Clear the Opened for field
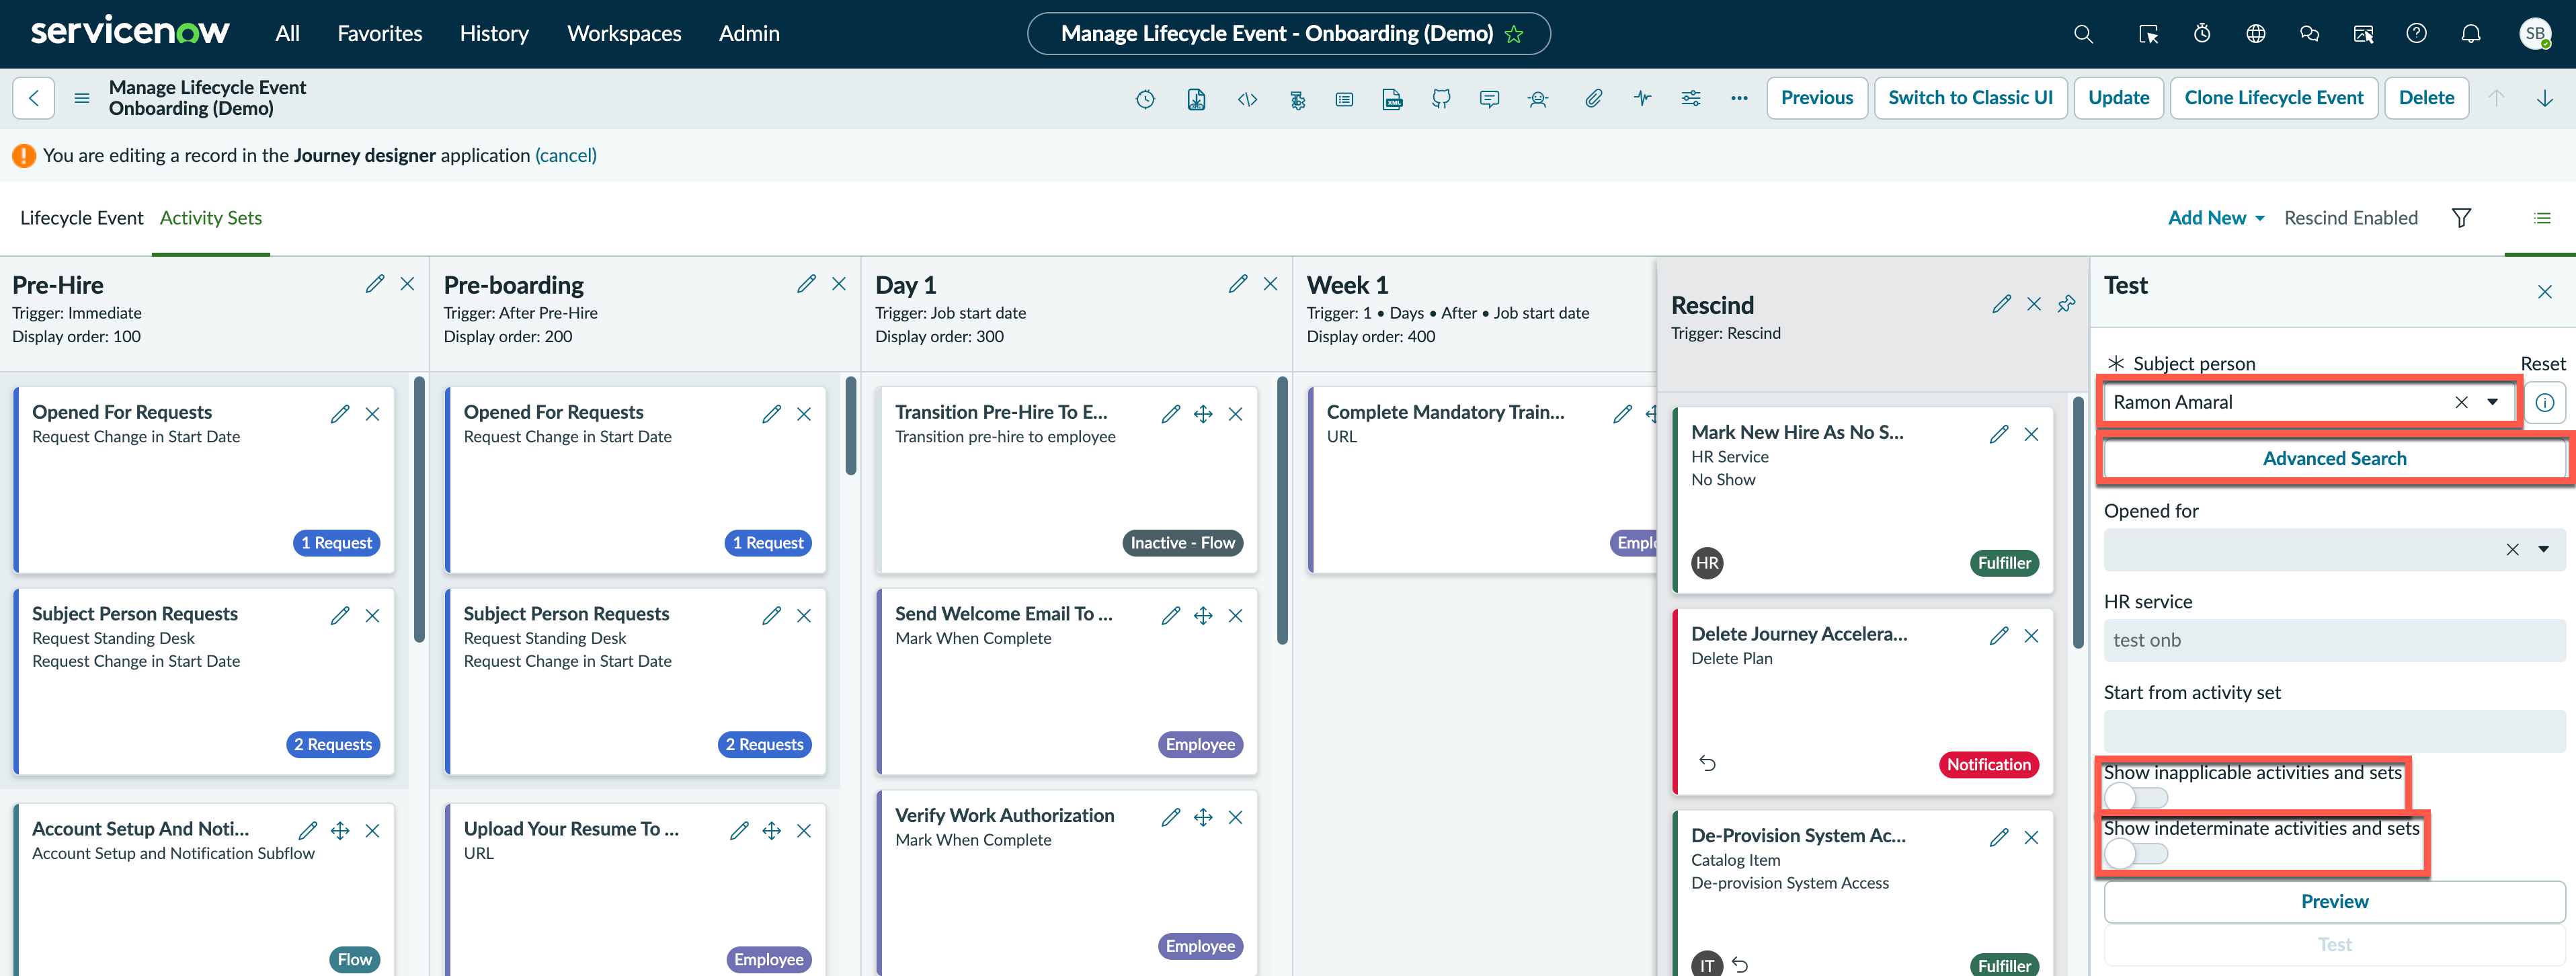The height and width of the screenshot is (976, 2576). 2511,549
